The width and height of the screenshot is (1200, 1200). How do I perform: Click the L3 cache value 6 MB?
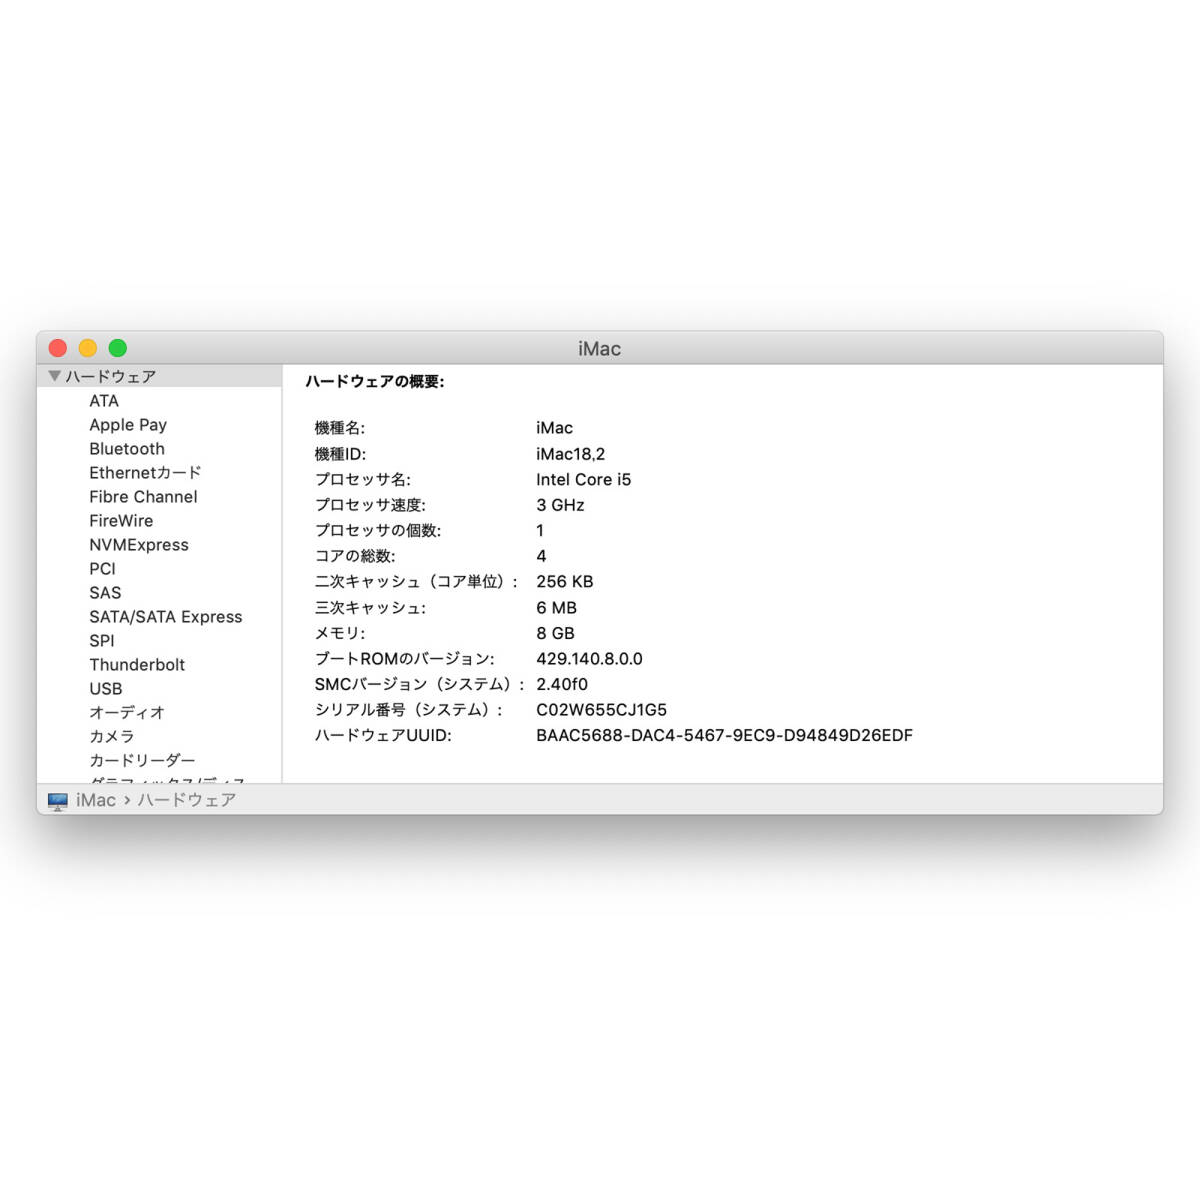pos(557,608)
